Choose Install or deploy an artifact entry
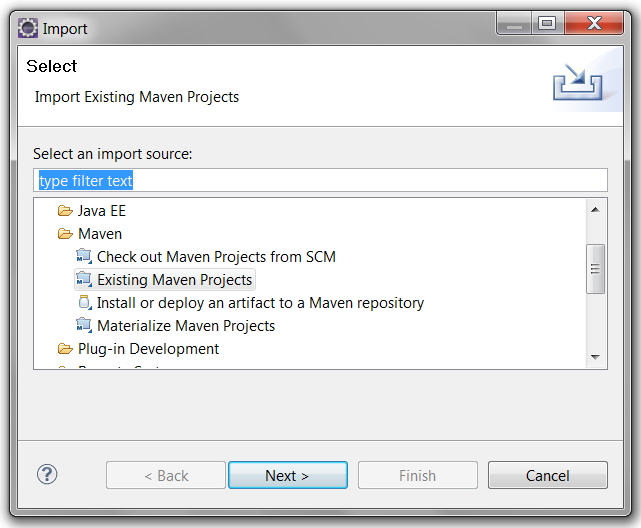Viewport: 641px width, 528px height. [260, 303]
